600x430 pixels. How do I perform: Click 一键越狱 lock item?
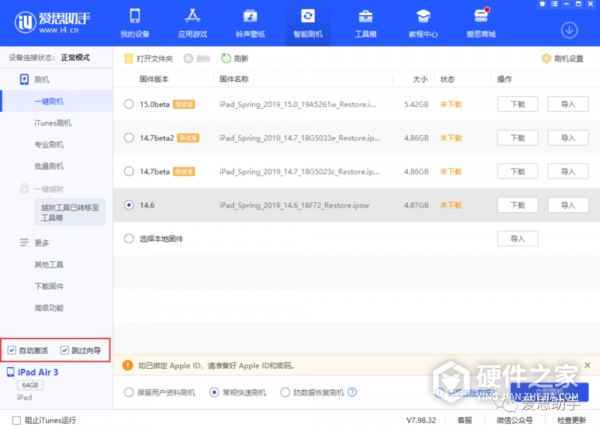(x=42, y=189)
